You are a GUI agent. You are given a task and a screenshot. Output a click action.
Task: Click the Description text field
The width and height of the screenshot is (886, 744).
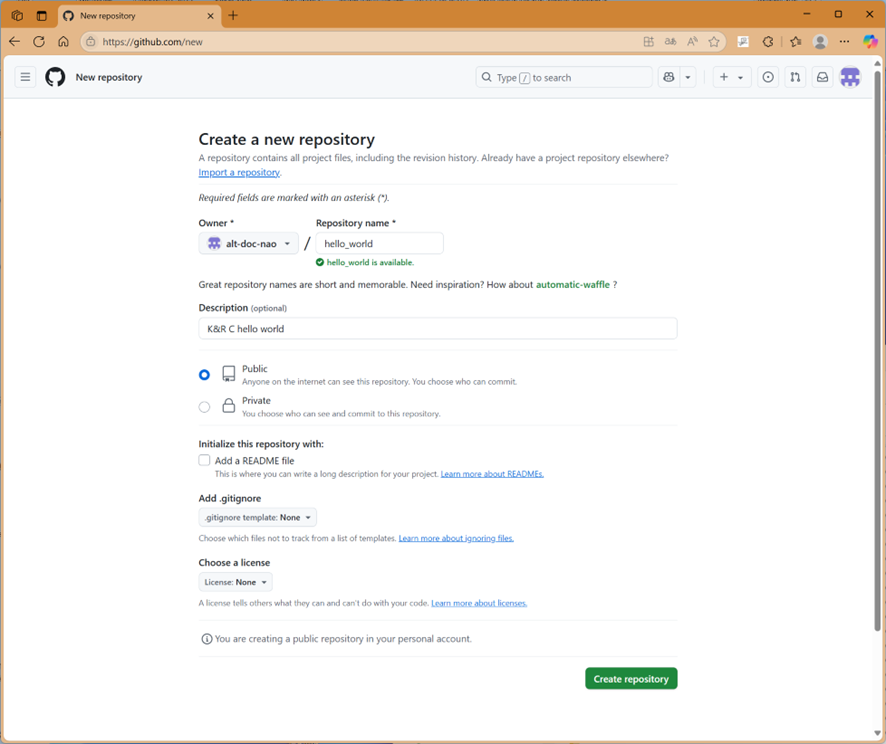pos(438,329)
